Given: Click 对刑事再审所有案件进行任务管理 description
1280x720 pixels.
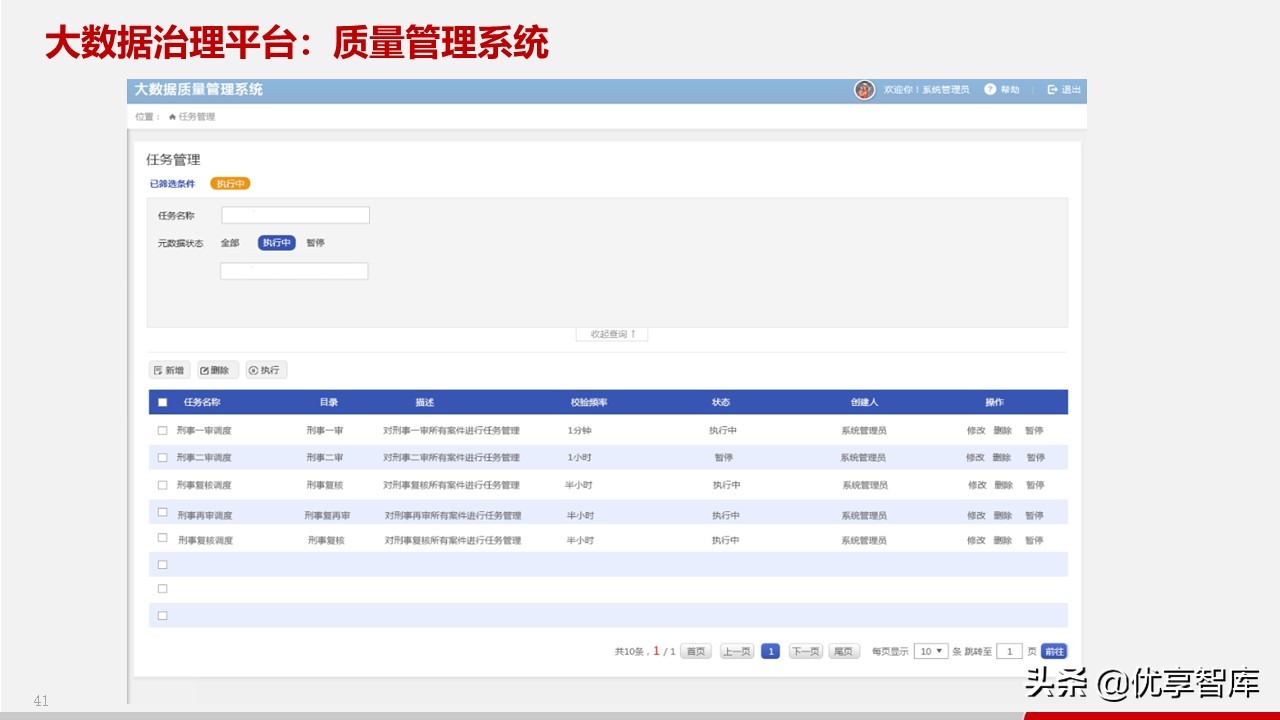Looking at the screenshot, I should tap(453, 516).
